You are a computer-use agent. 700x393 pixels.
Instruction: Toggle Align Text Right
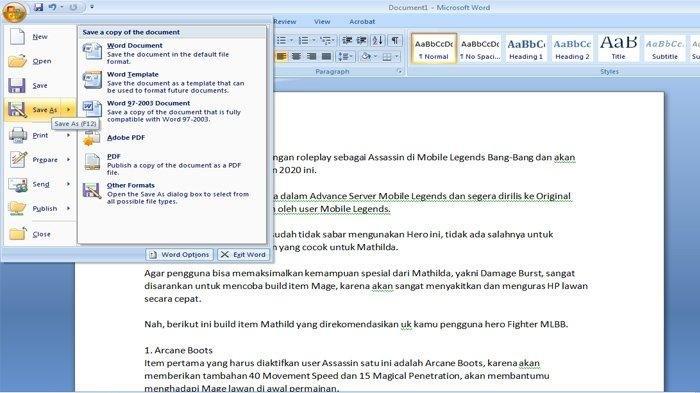tap(312, 57)
